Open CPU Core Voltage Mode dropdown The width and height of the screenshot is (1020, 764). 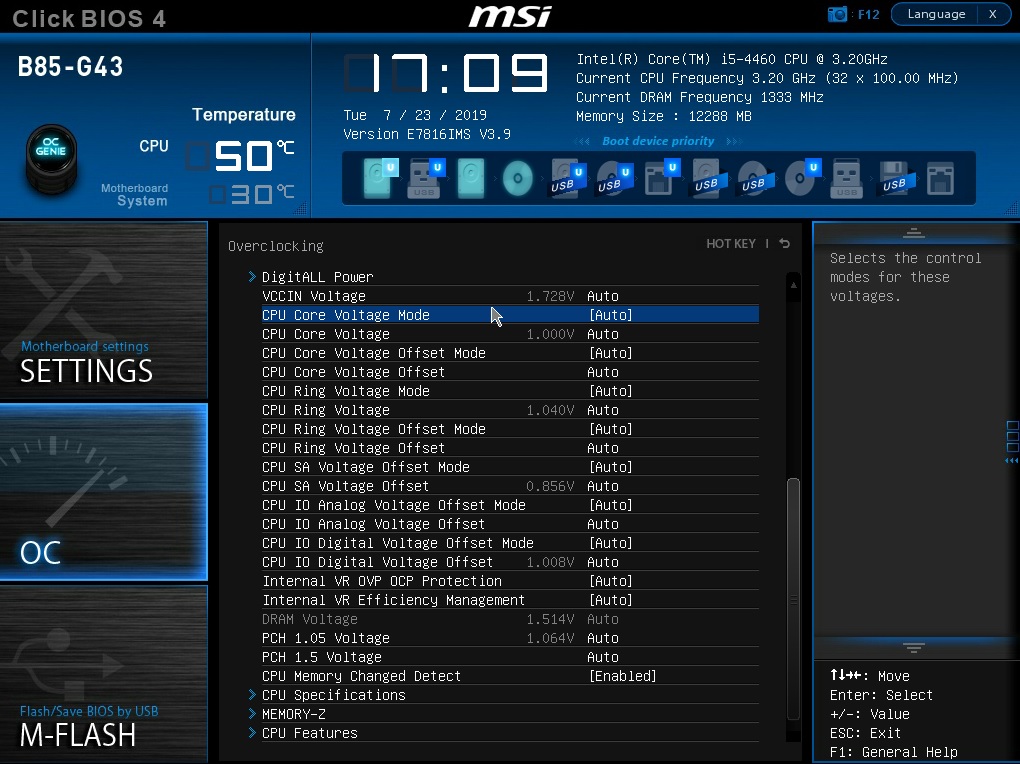610,315
